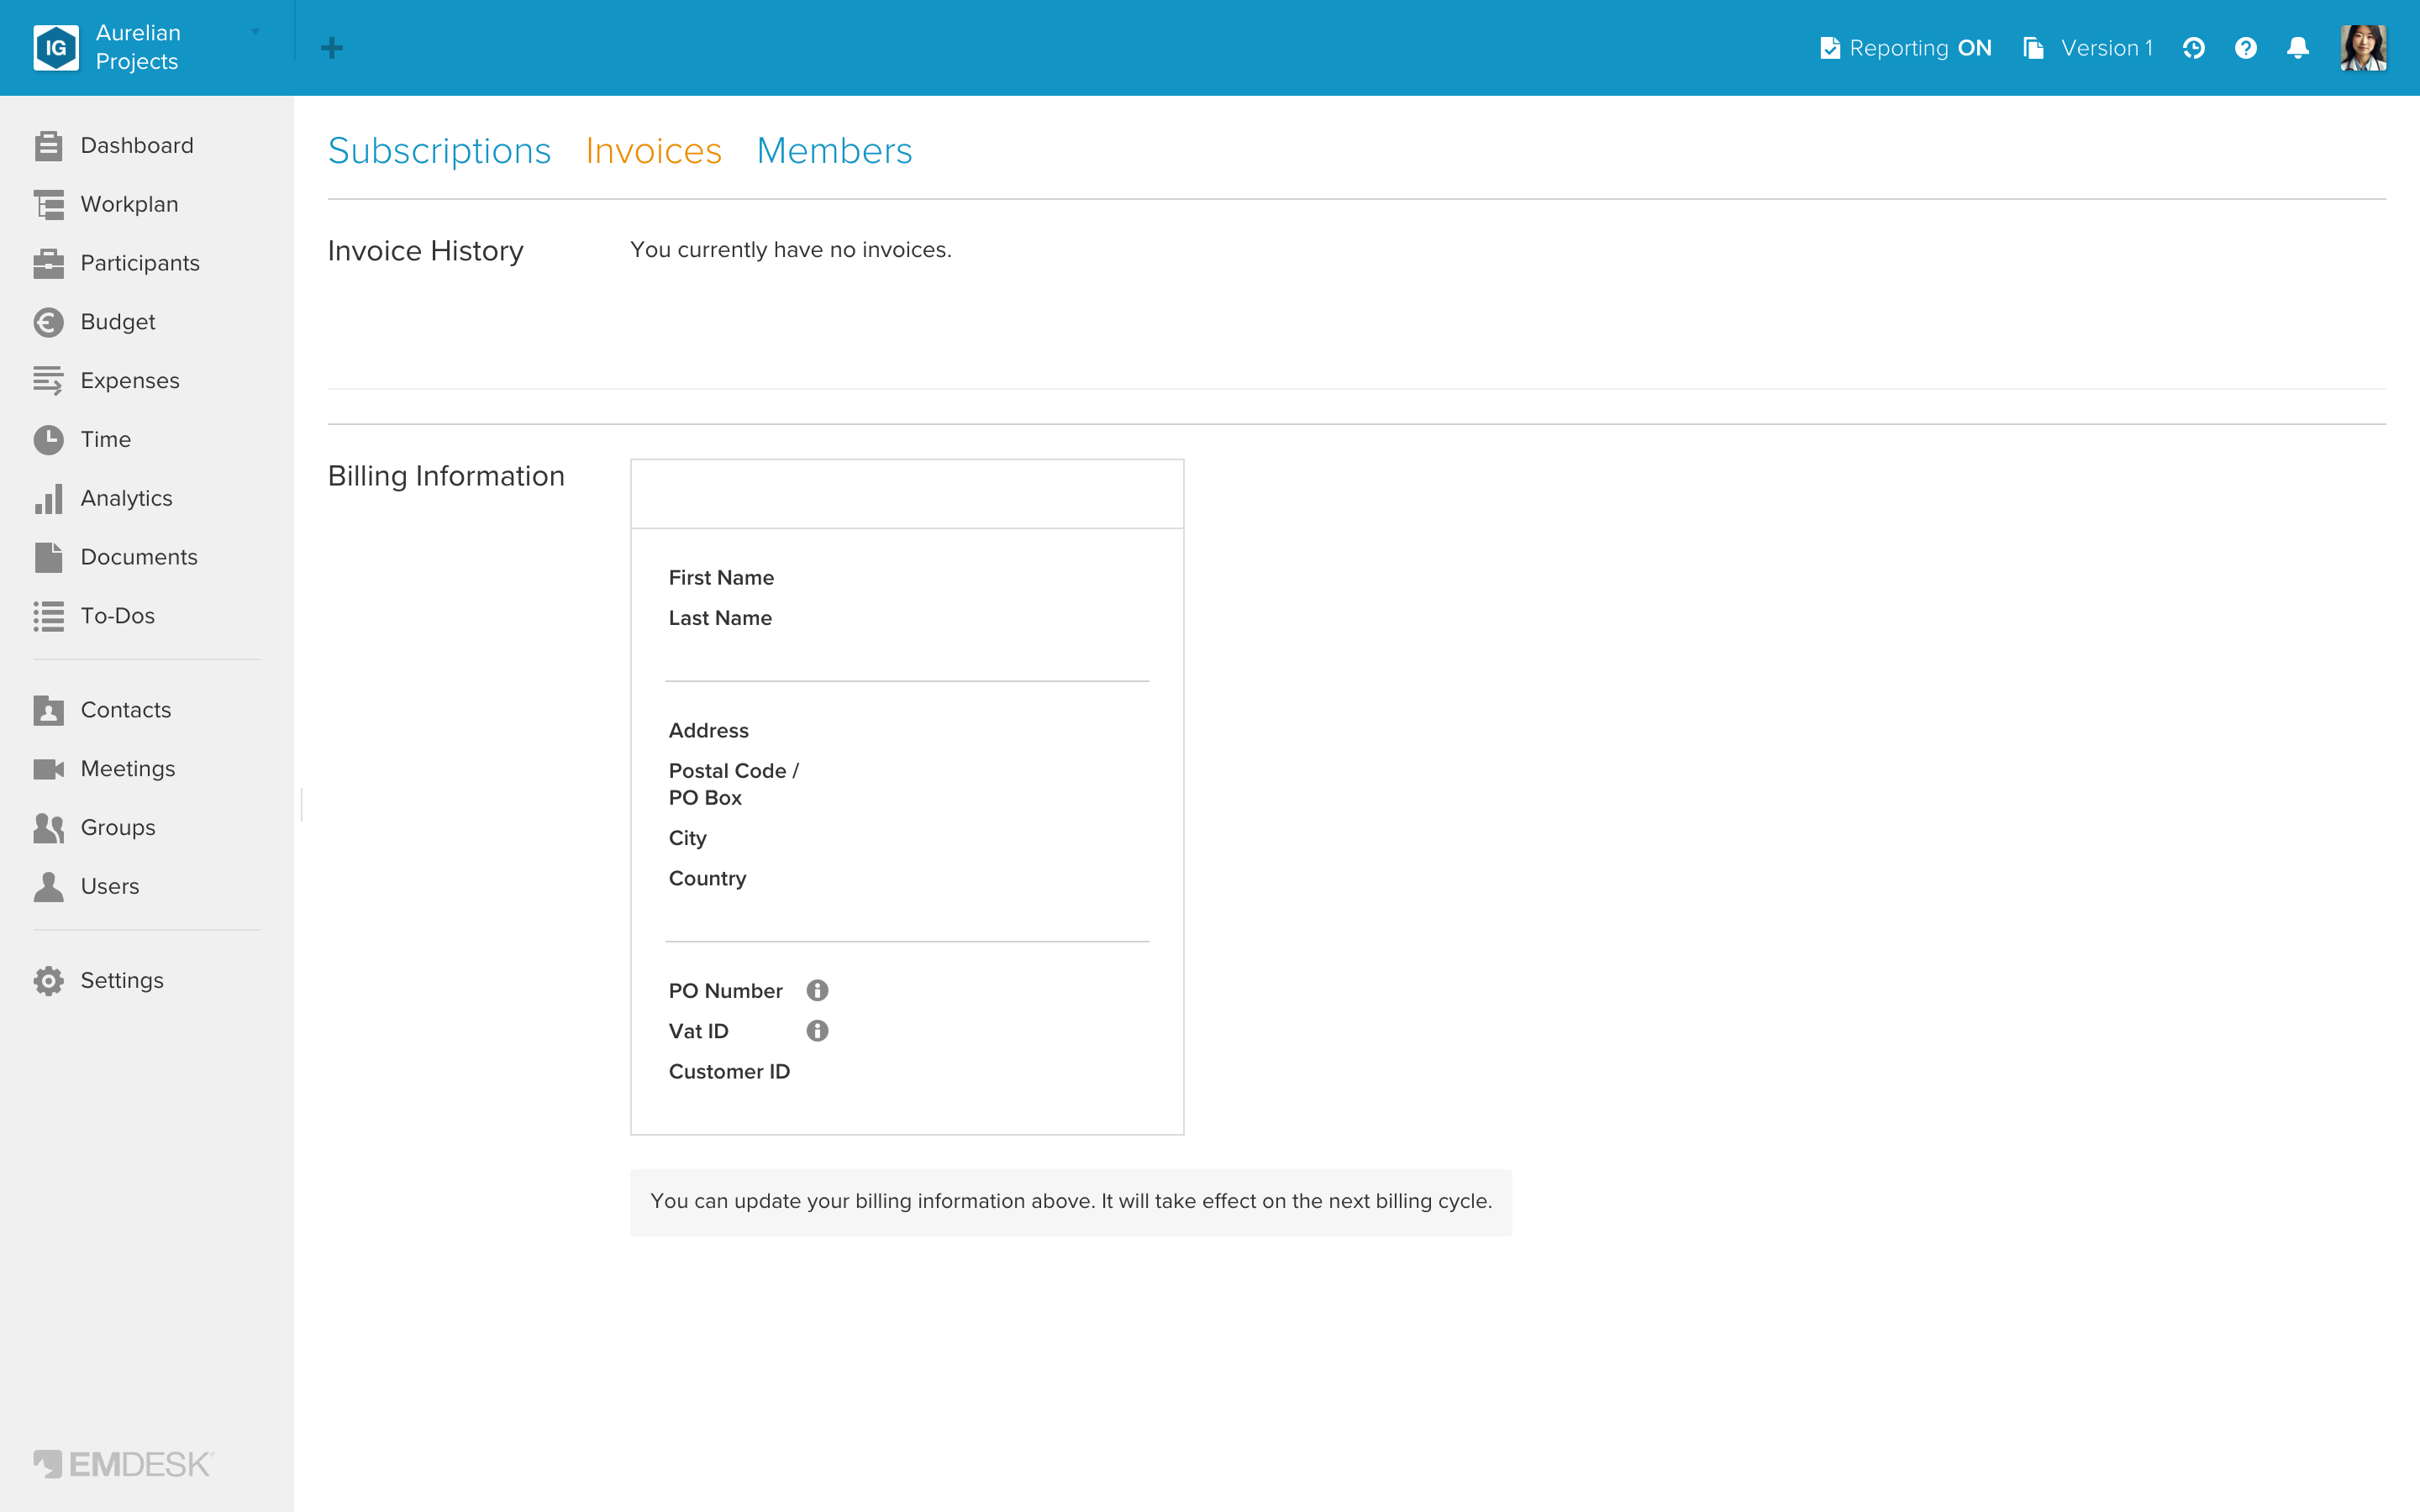2420x1512 pixels.
Task: Open the notifications bell icon
Action: tap(2298, 48)
